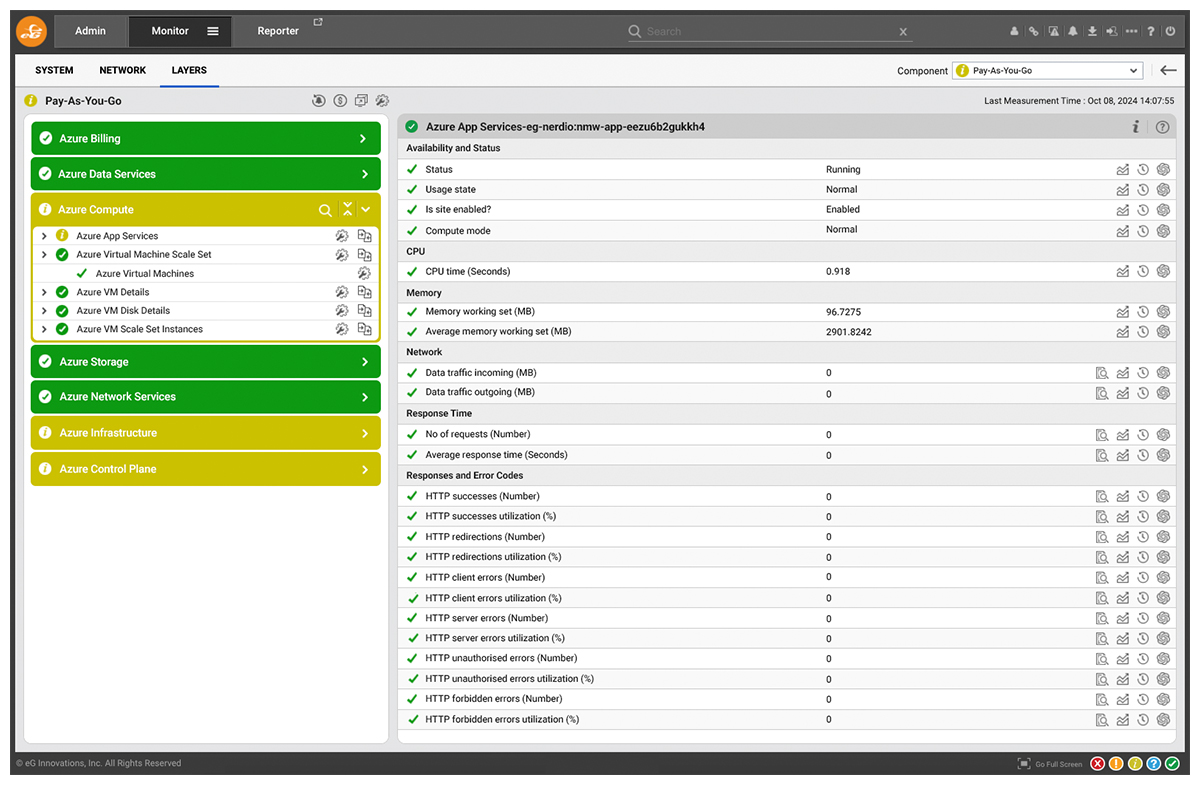The image size is (1200, 785).
Task: Click the back arrow next to Component dropdown
Action: click(x=1168, y=70)
